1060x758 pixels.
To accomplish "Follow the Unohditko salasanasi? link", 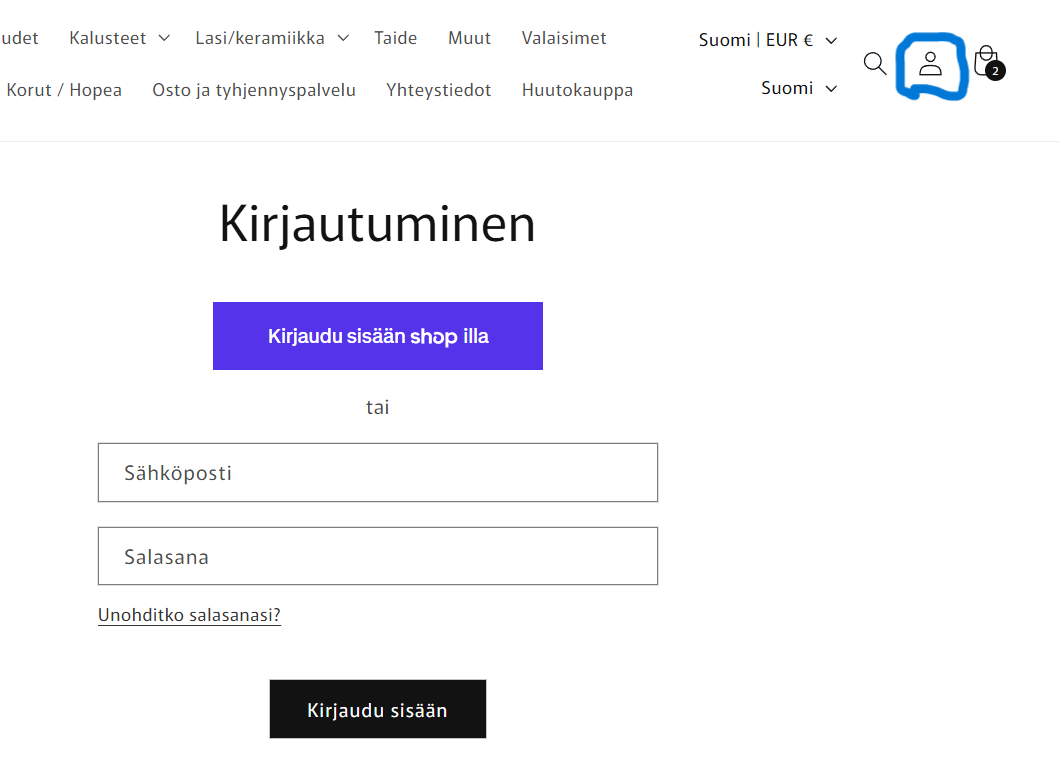I will 189,615.
